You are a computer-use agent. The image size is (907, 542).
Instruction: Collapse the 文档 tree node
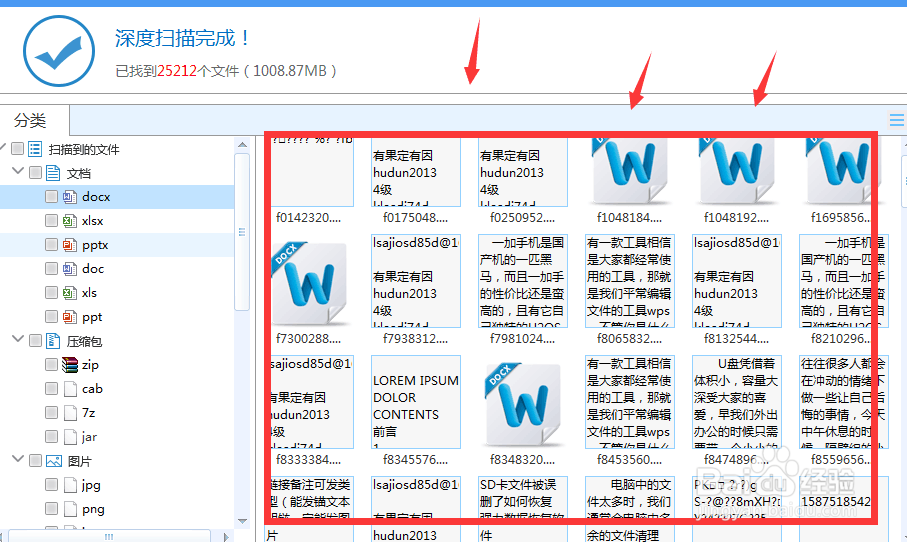click(18, 171)
